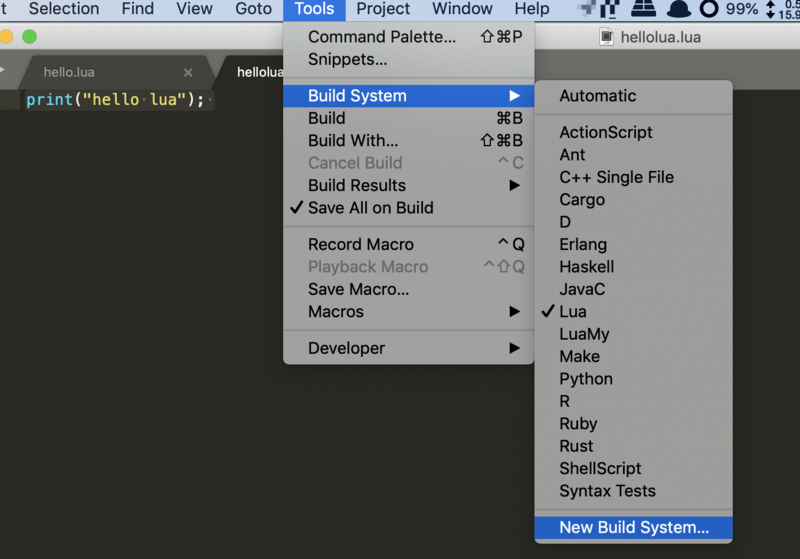800x559 pixels.
Task: Open the Goto menu
Action: 254,9
